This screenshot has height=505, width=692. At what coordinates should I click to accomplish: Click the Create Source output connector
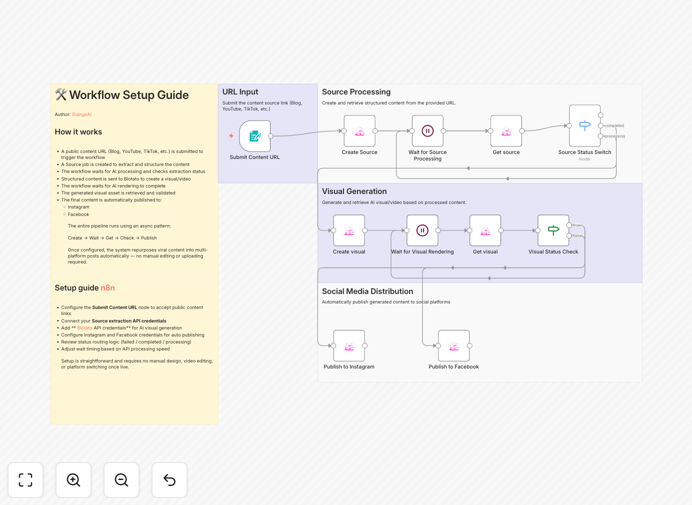[375, 131]
